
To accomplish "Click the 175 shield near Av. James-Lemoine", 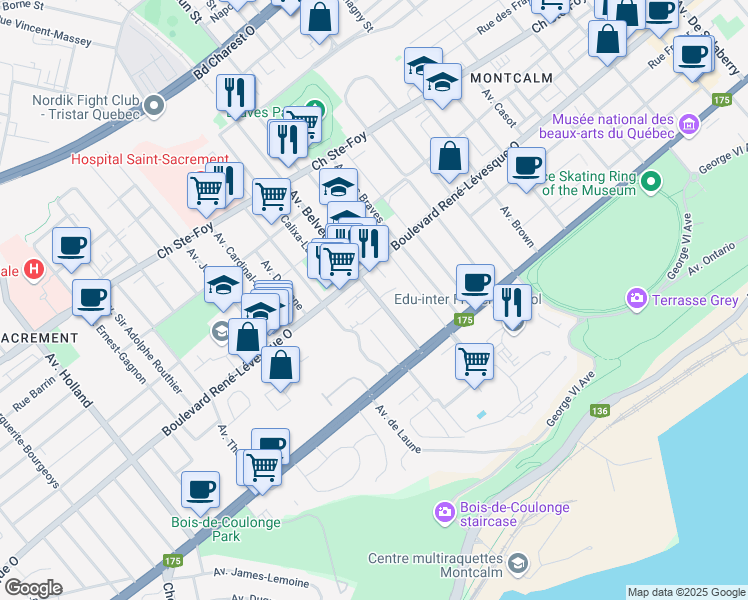I will [x=173, y=560].
